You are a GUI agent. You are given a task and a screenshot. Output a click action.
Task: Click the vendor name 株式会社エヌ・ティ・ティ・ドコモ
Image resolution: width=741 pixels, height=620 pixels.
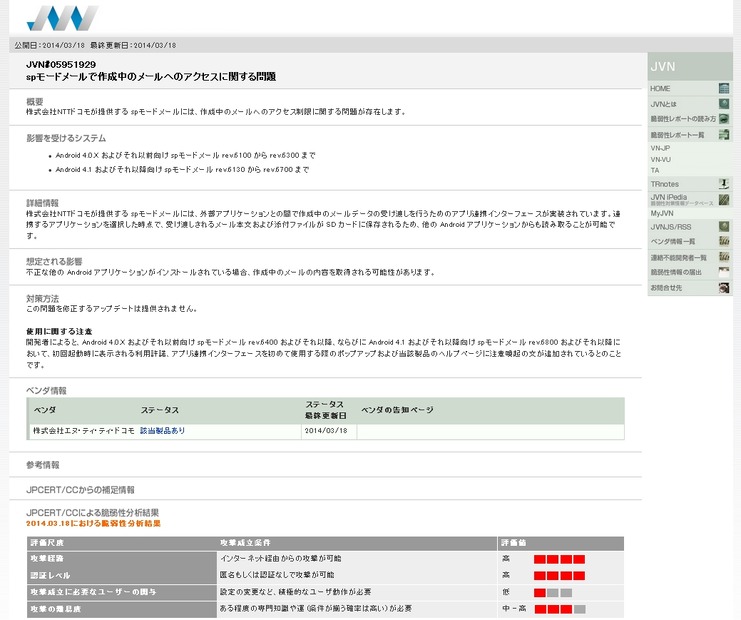(84, 431)
